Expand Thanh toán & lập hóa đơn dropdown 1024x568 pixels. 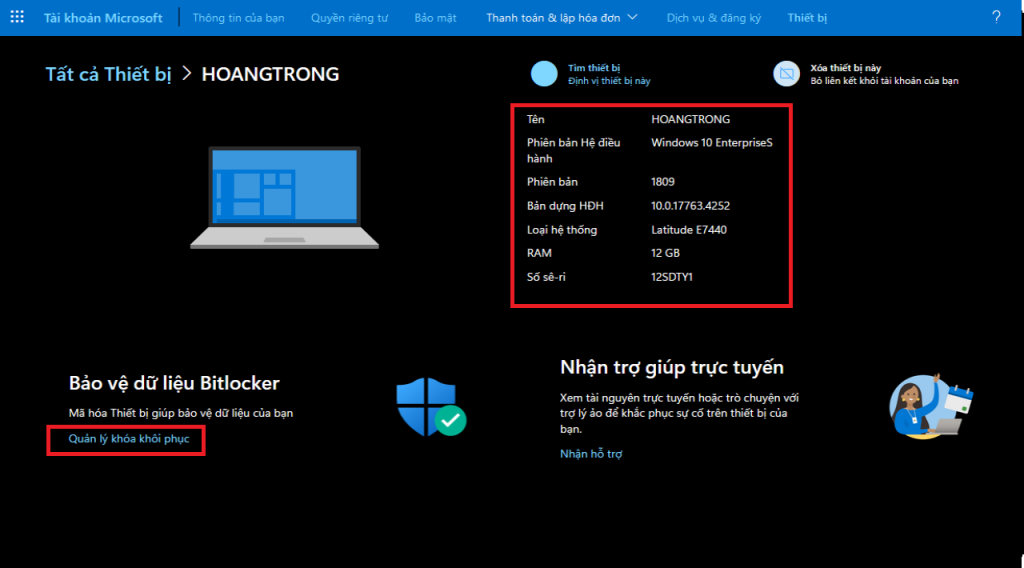pos(562,18)
